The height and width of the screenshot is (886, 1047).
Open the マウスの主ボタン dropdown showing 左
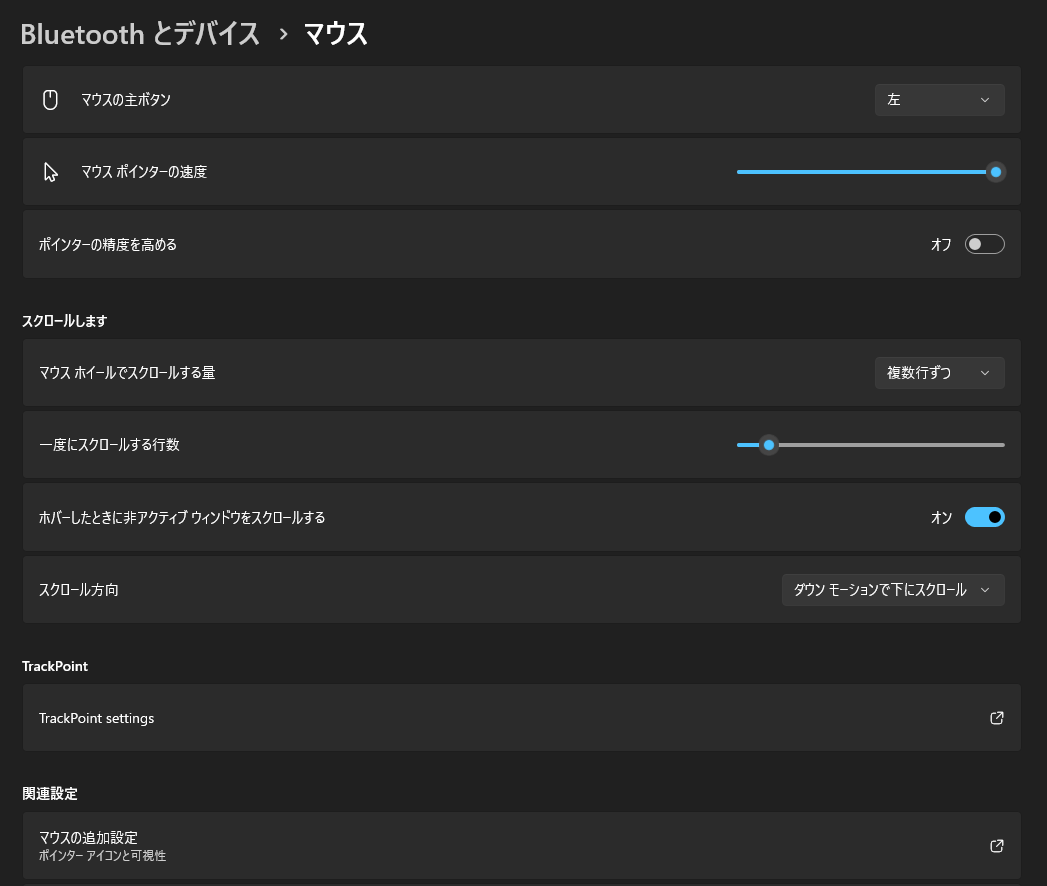coord(939,100)
